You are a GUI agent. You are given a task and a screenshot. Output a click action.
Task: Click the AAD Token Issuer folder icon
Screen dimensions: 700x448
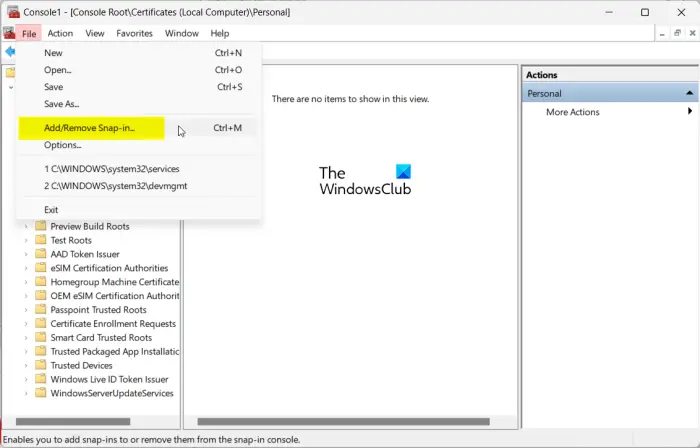[x=41, y=253]
